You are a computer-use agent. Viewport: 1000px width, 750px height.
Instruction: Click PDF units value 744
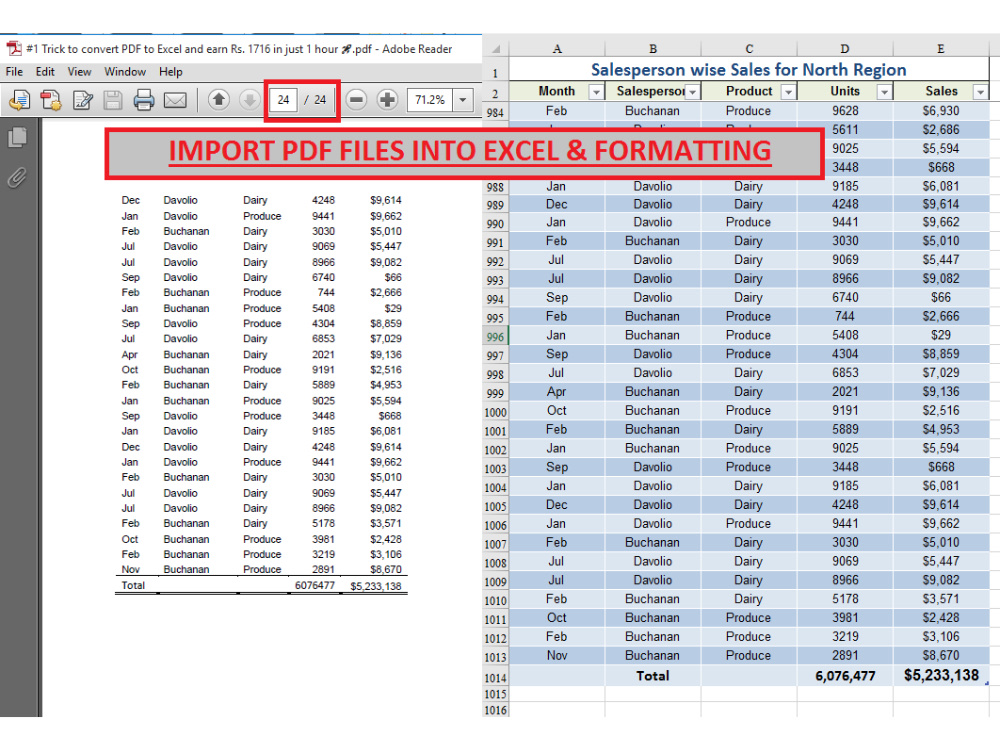326,293
